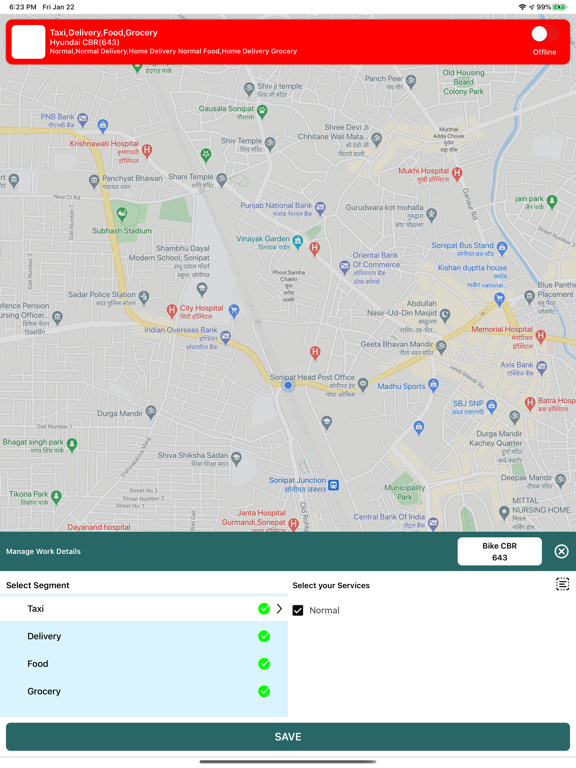
Task: Tap the Bhagat singh park tree marker
Action: pyautogui.click(x=72, y=445)
